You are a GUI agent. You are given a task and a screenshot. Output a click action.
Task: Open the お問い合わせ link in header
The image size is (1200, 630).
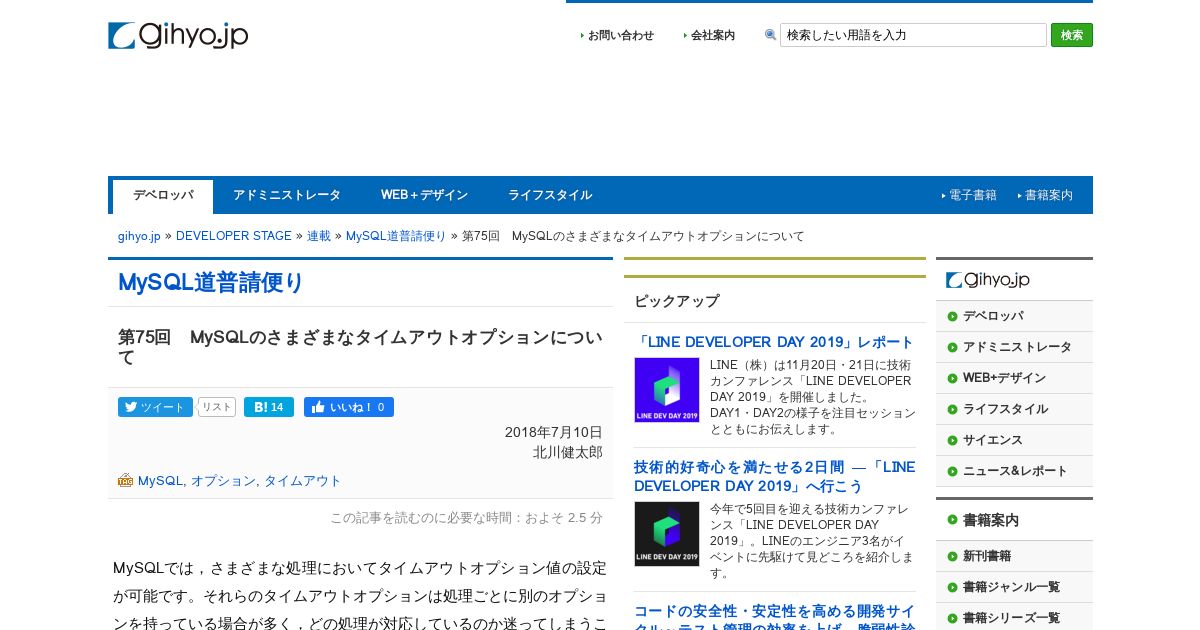point(620,35)
